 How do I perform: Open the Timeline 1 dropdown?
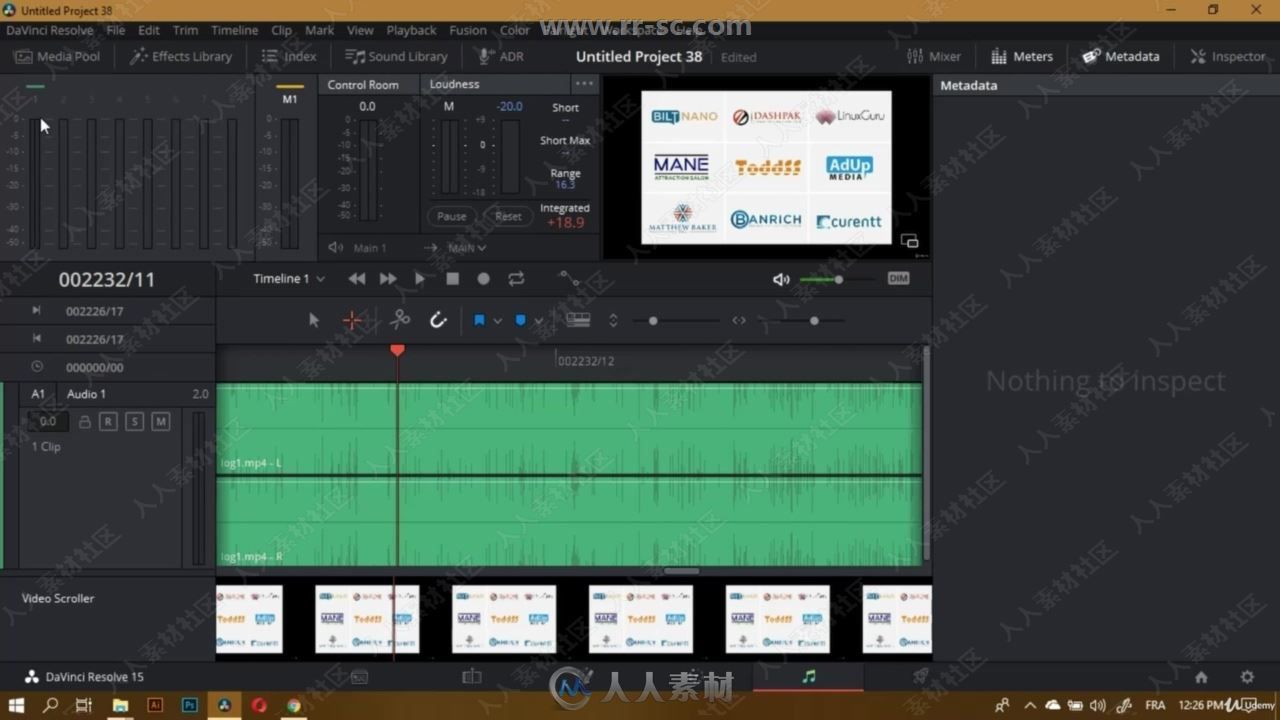[289, 279]
